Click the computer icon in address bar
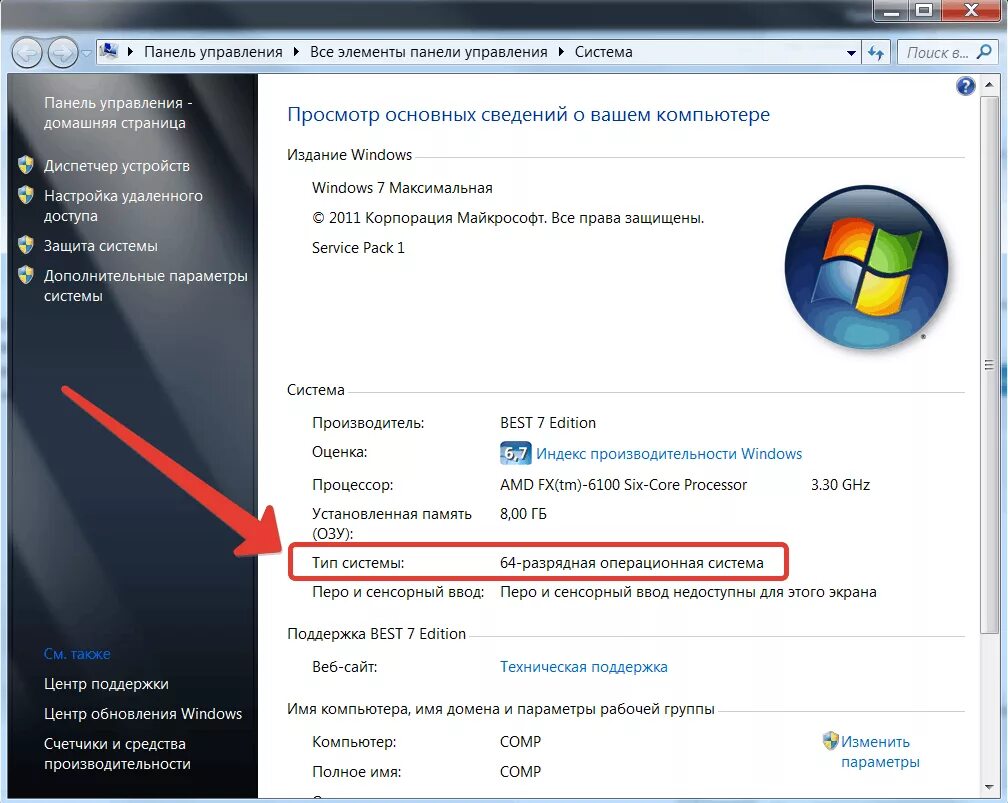This screenshot has height=803, width=1008. [x=110, y=51]
